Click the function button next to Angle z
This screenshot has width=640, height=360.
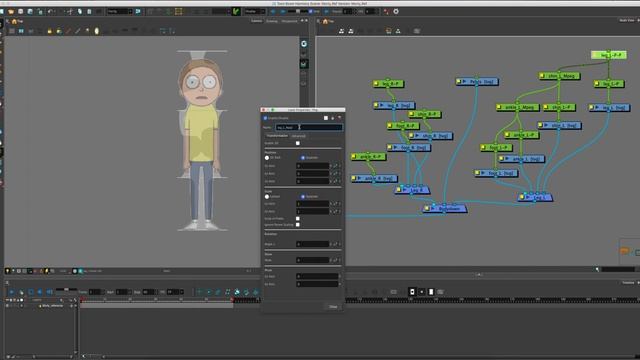[336, 244]
